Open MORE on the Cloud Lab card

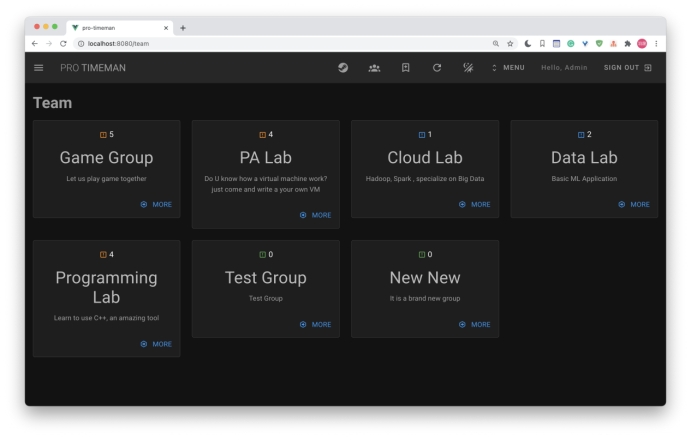pos(475,204)
